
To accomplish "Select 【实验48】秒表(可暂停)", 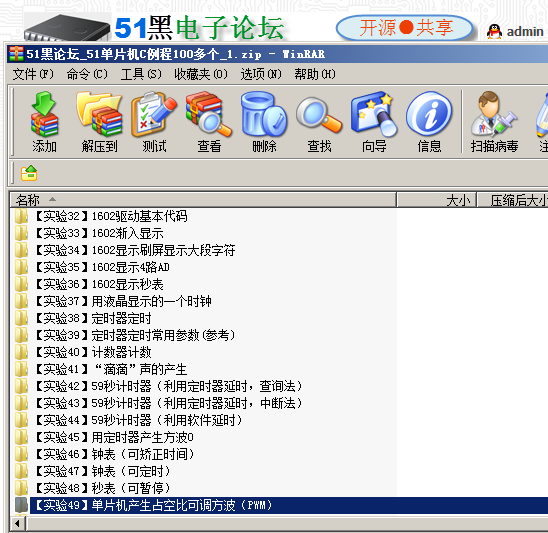I will [x=103, y=488].
